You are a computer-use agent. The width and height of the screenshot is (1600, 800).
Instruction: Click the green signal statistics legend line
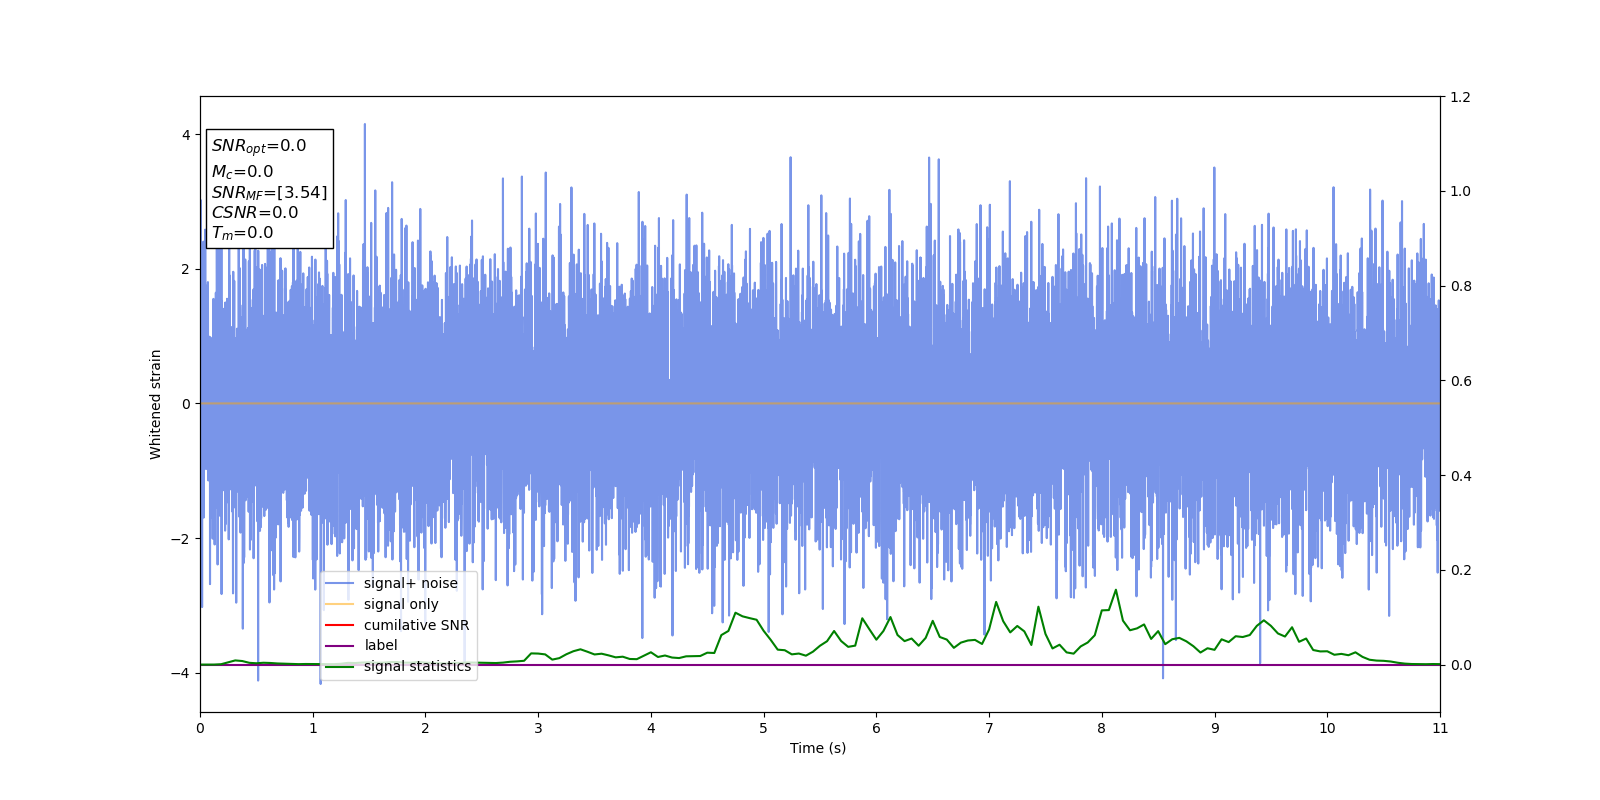(x=340, y=666)
